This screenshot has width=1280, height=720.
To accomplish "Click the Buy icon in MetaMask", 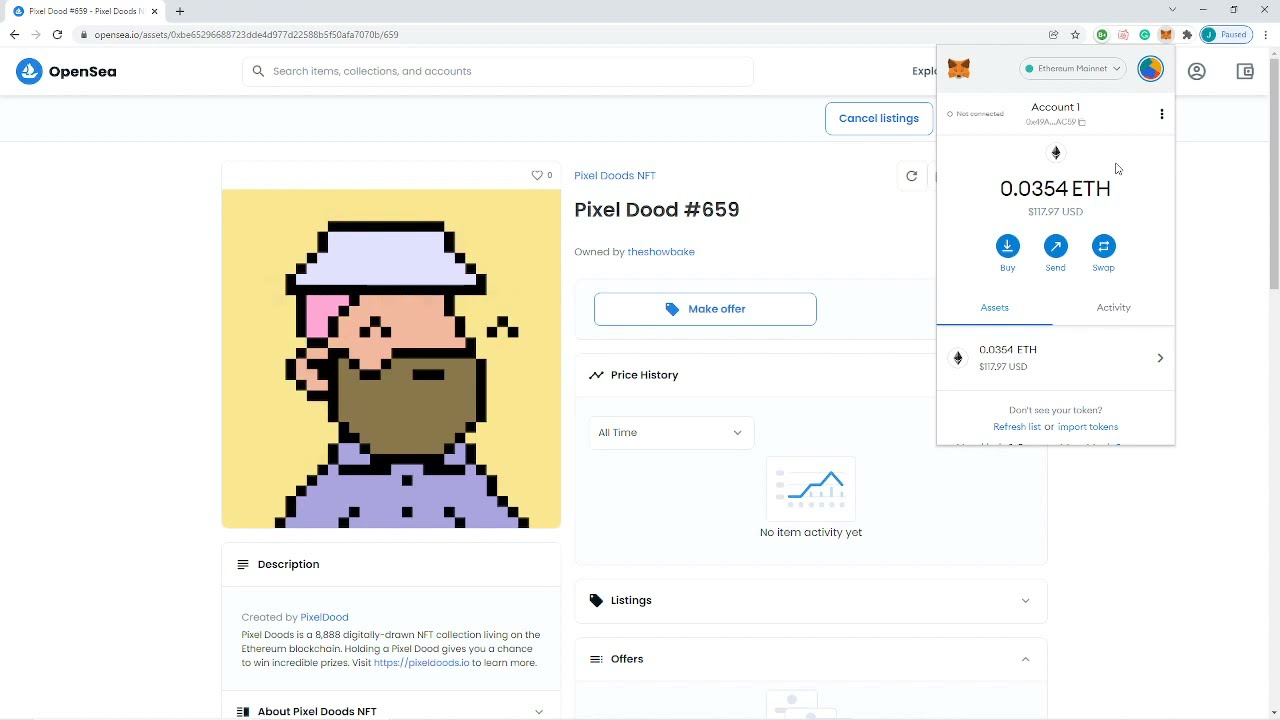I will (x=1007, y=246).
